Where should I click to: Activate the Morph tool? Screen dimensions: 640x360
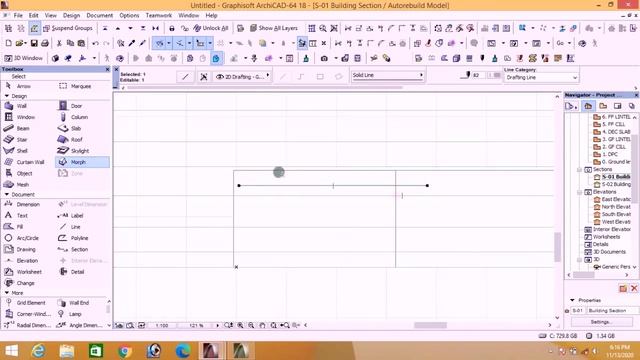click(x=82, y=162)
